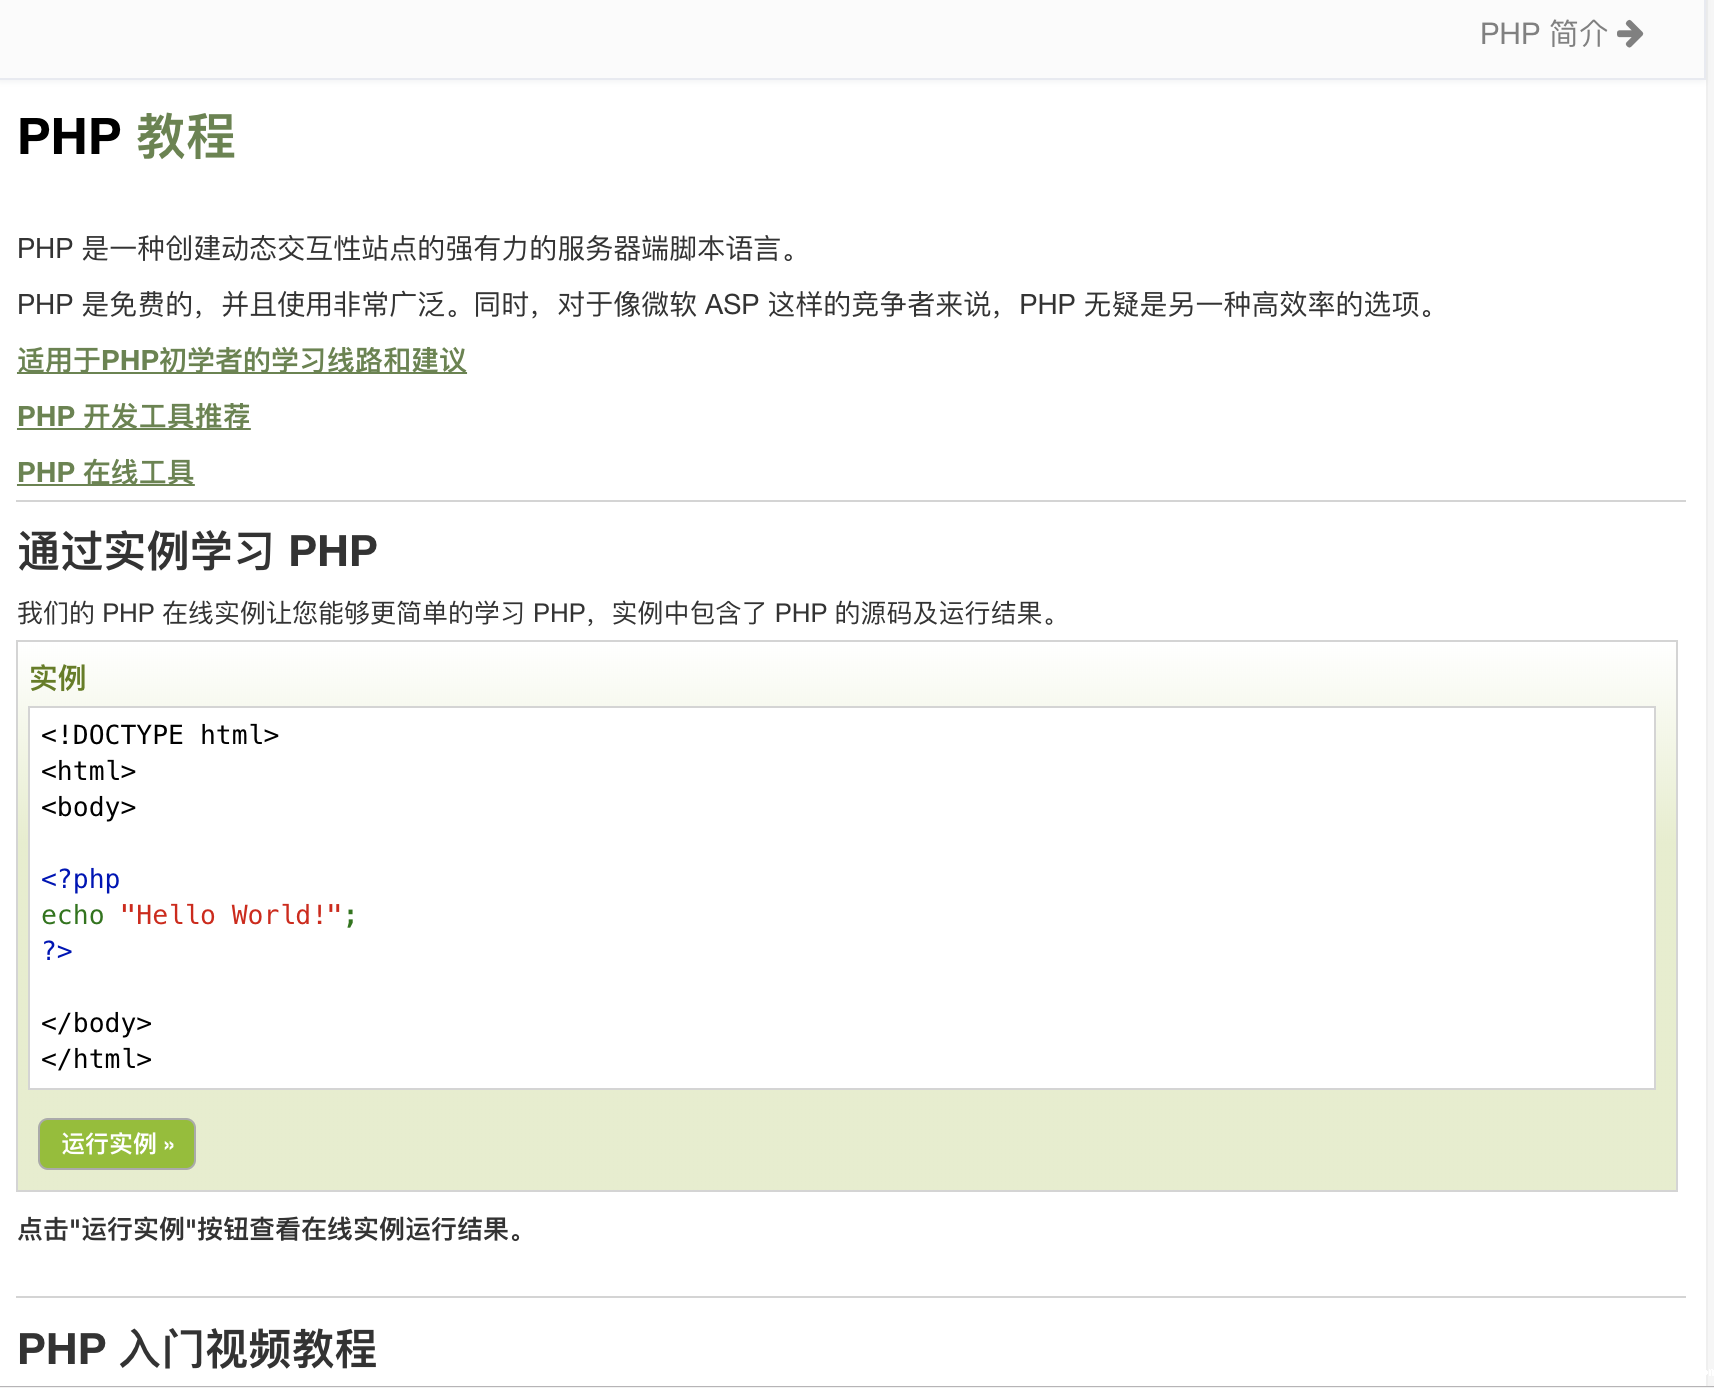The width and height of the screenshot is (1714, 1388).
Task: Click the PHP 教程 page heading
Action: point(126,137)
